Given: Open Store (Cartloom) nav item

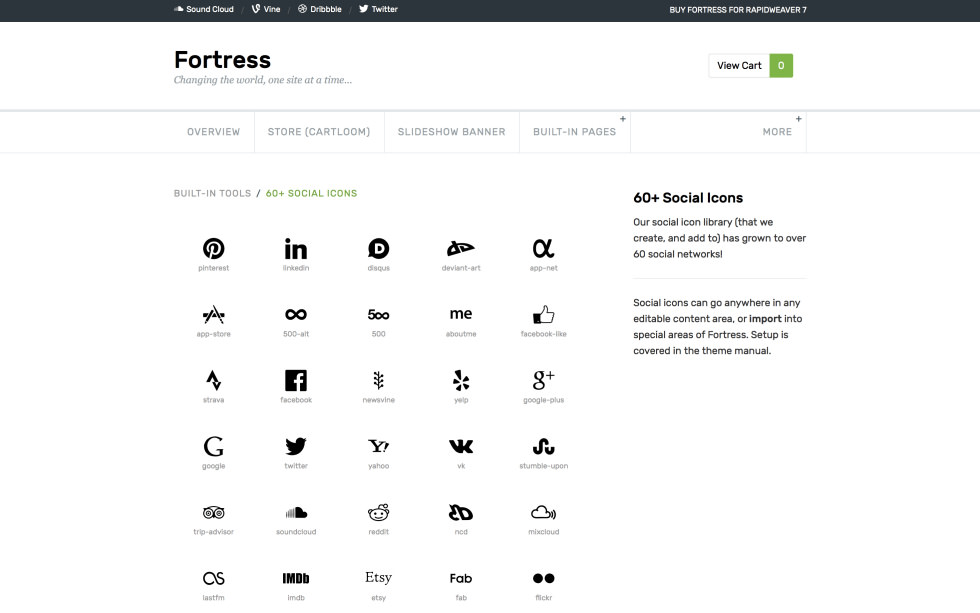Looking at the screenshot, I should pos(319,132).
